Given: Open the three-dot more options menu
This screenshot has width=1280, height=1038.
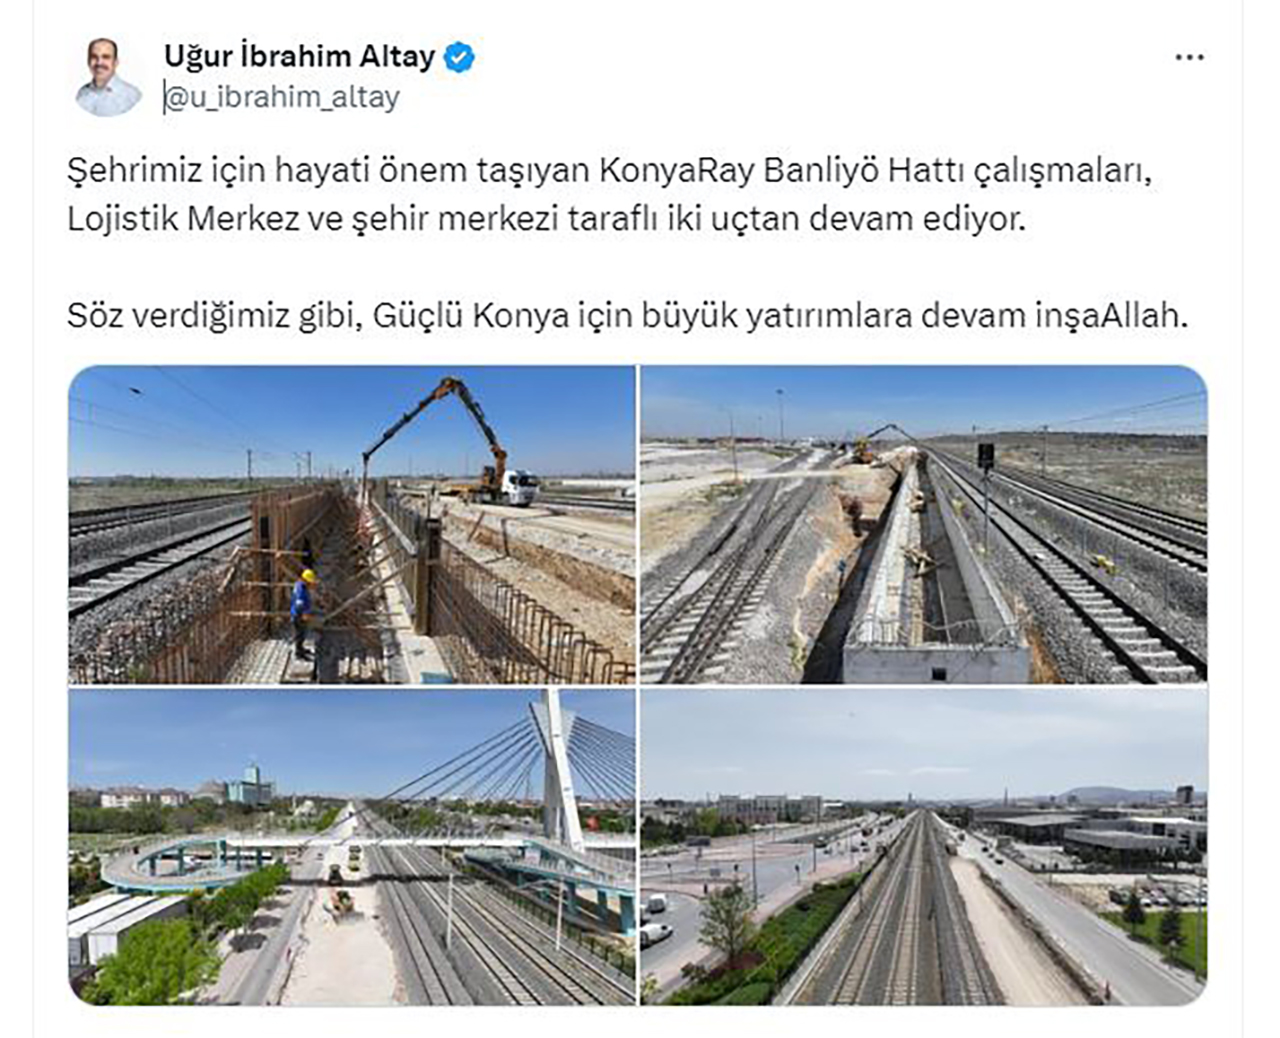Looking at the screenshot, I should [x=1189, y=58].
